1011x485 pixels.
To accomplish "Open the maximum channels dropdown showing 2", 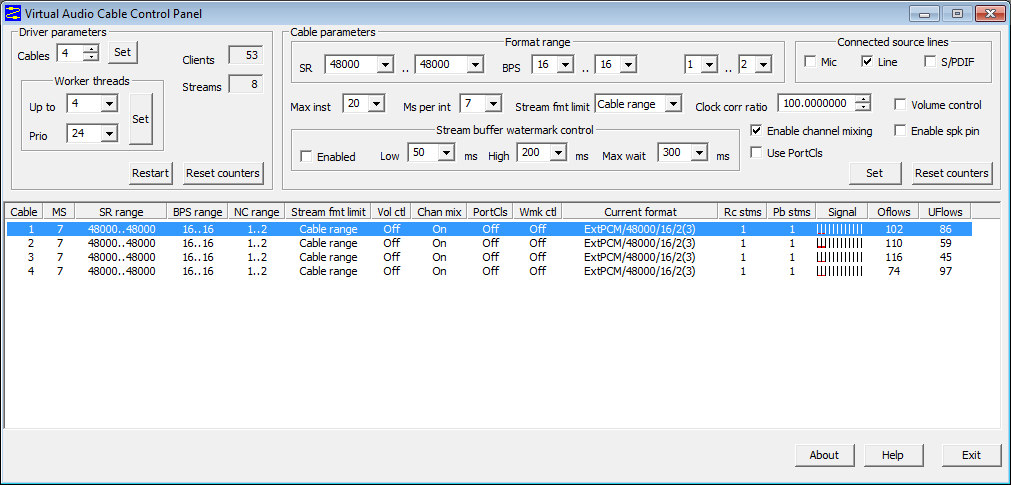I will click(763, 64).
